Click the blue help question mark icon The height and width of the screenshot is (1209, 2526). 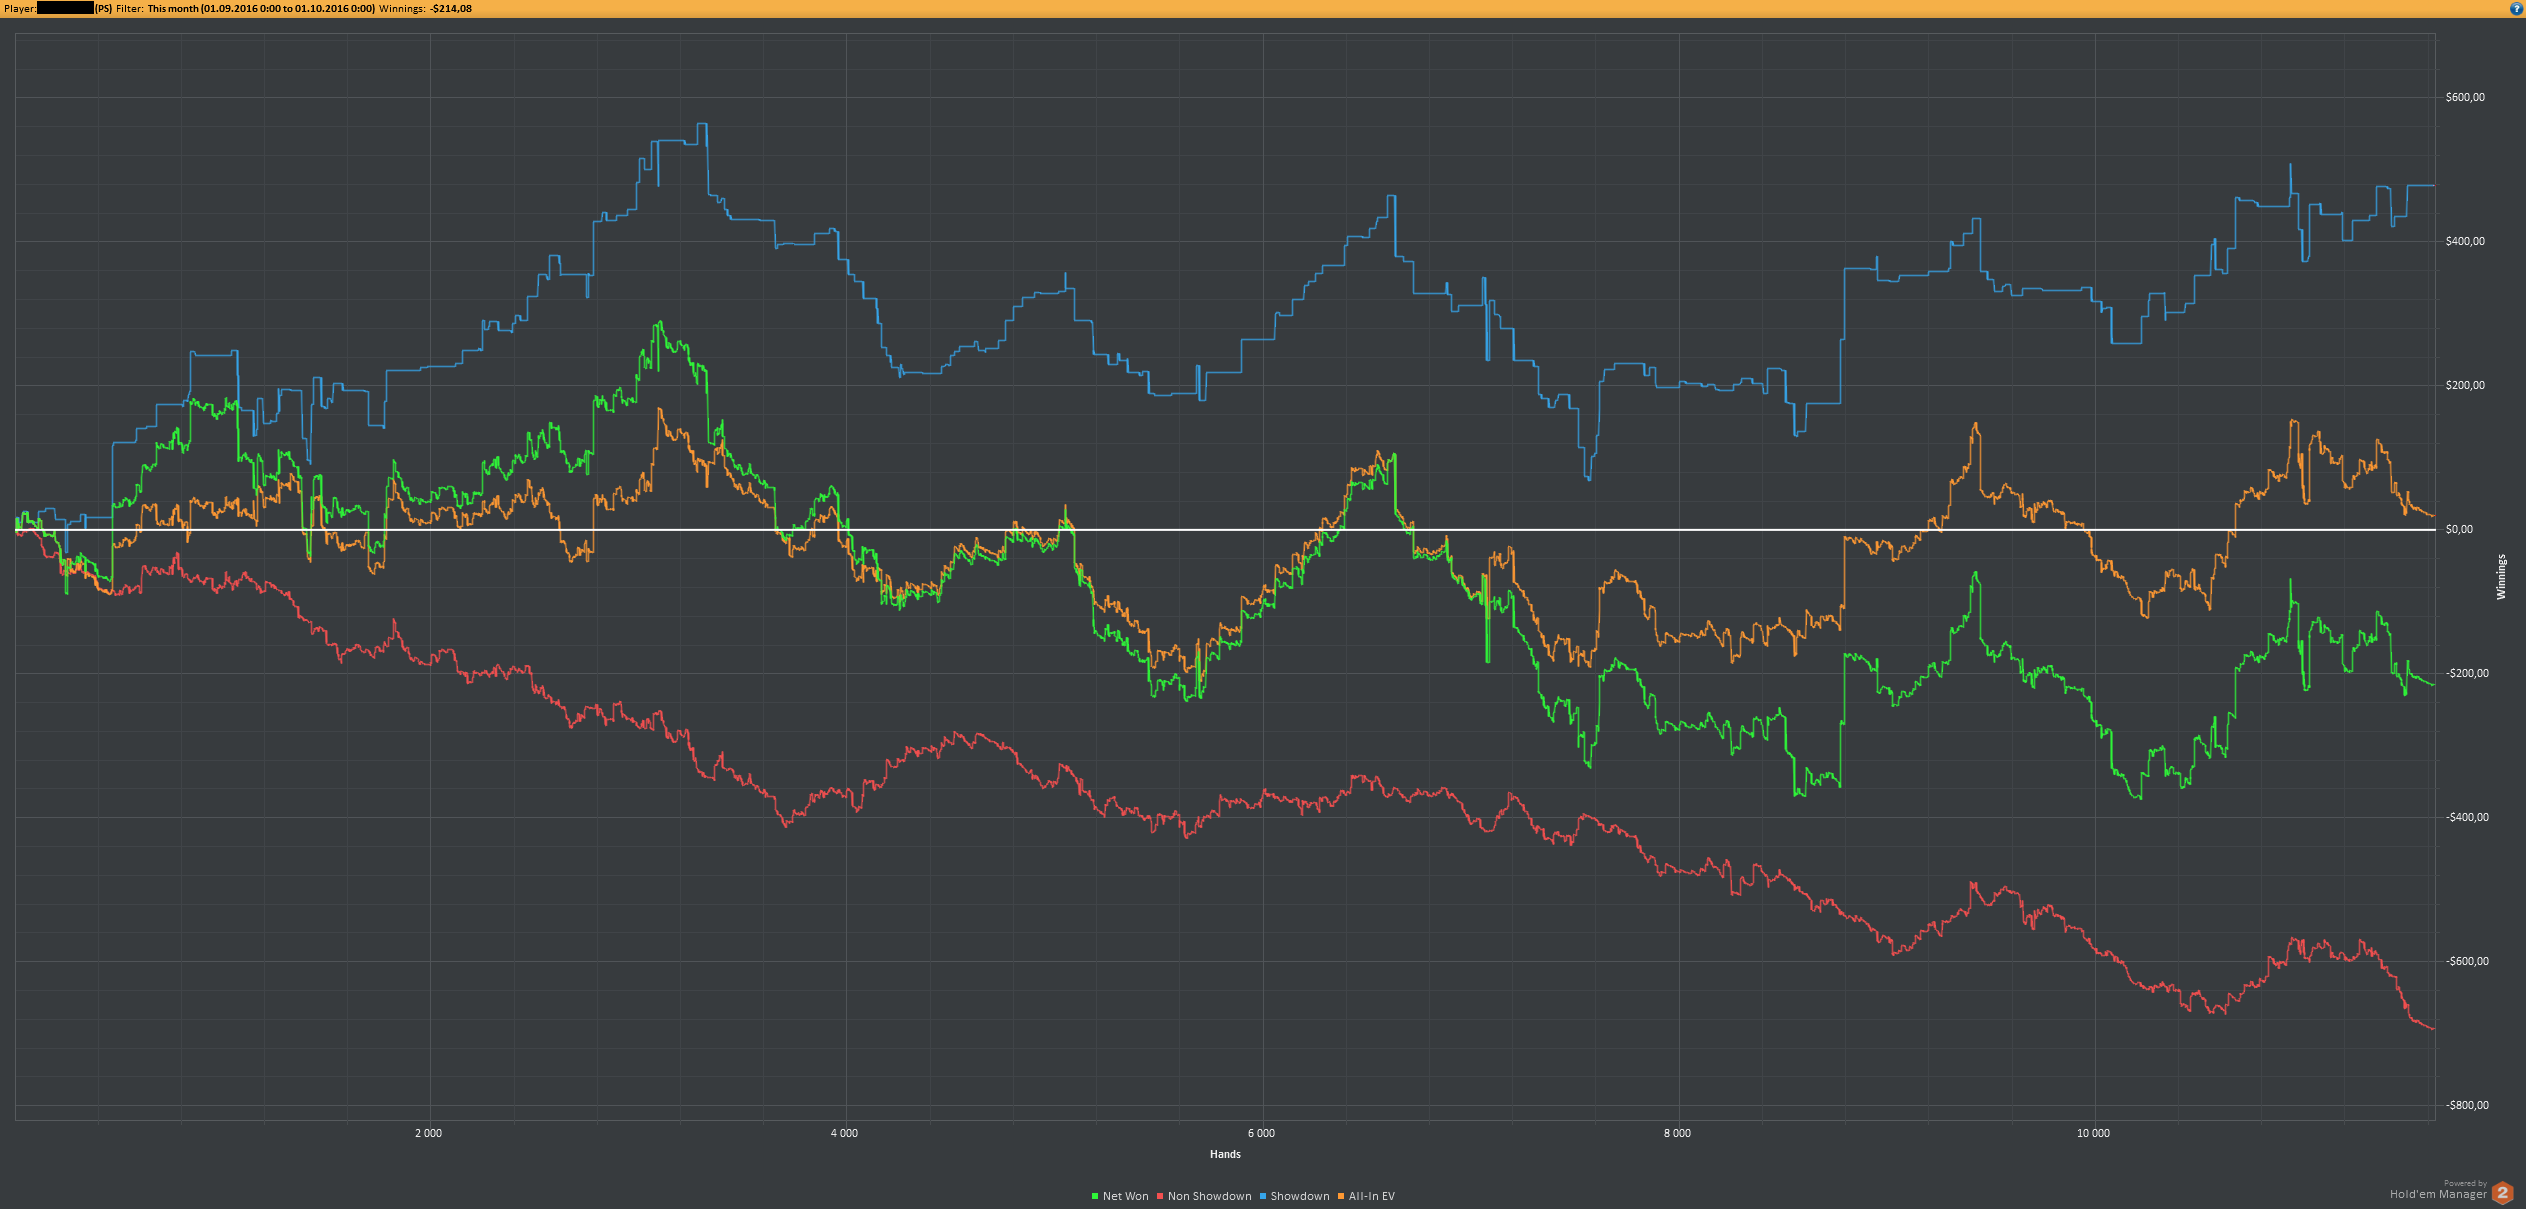click(x=2516, y=8)
